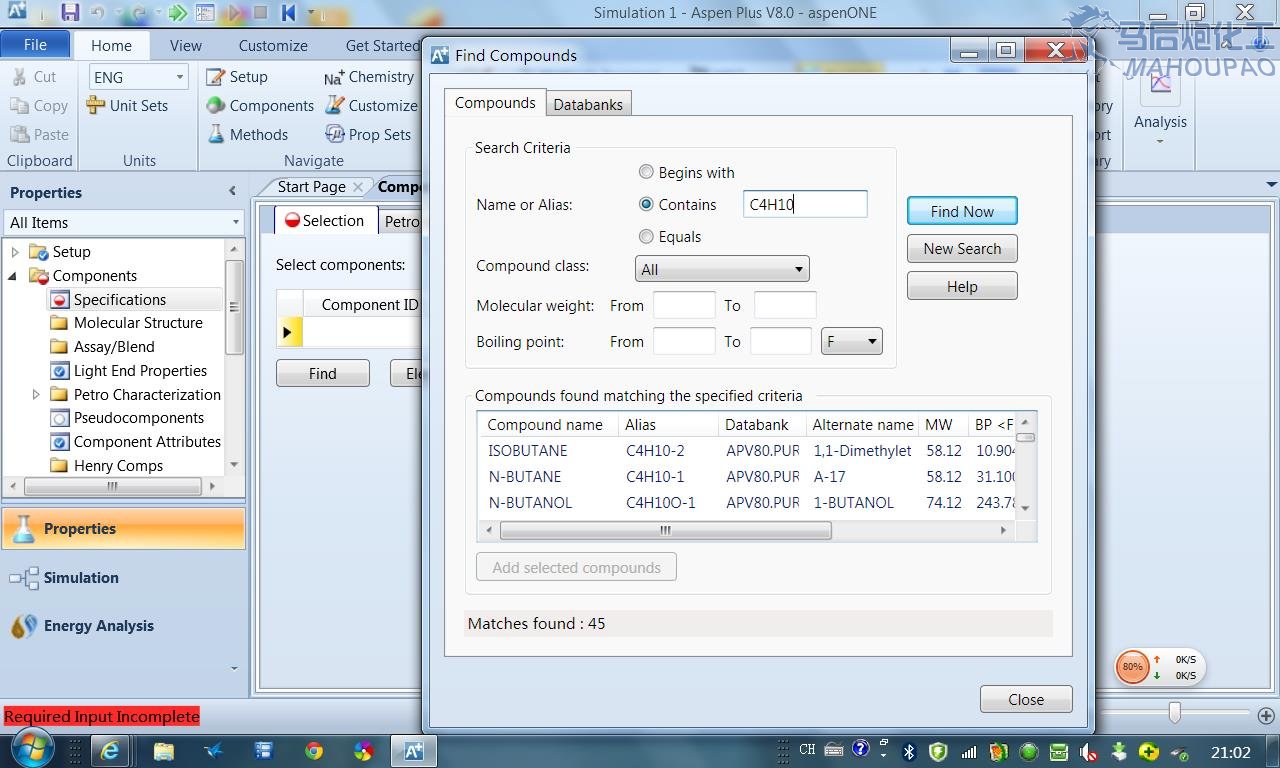Select the 'Contains' radio button
This screenshot has height=768, width=1280.
646,204
